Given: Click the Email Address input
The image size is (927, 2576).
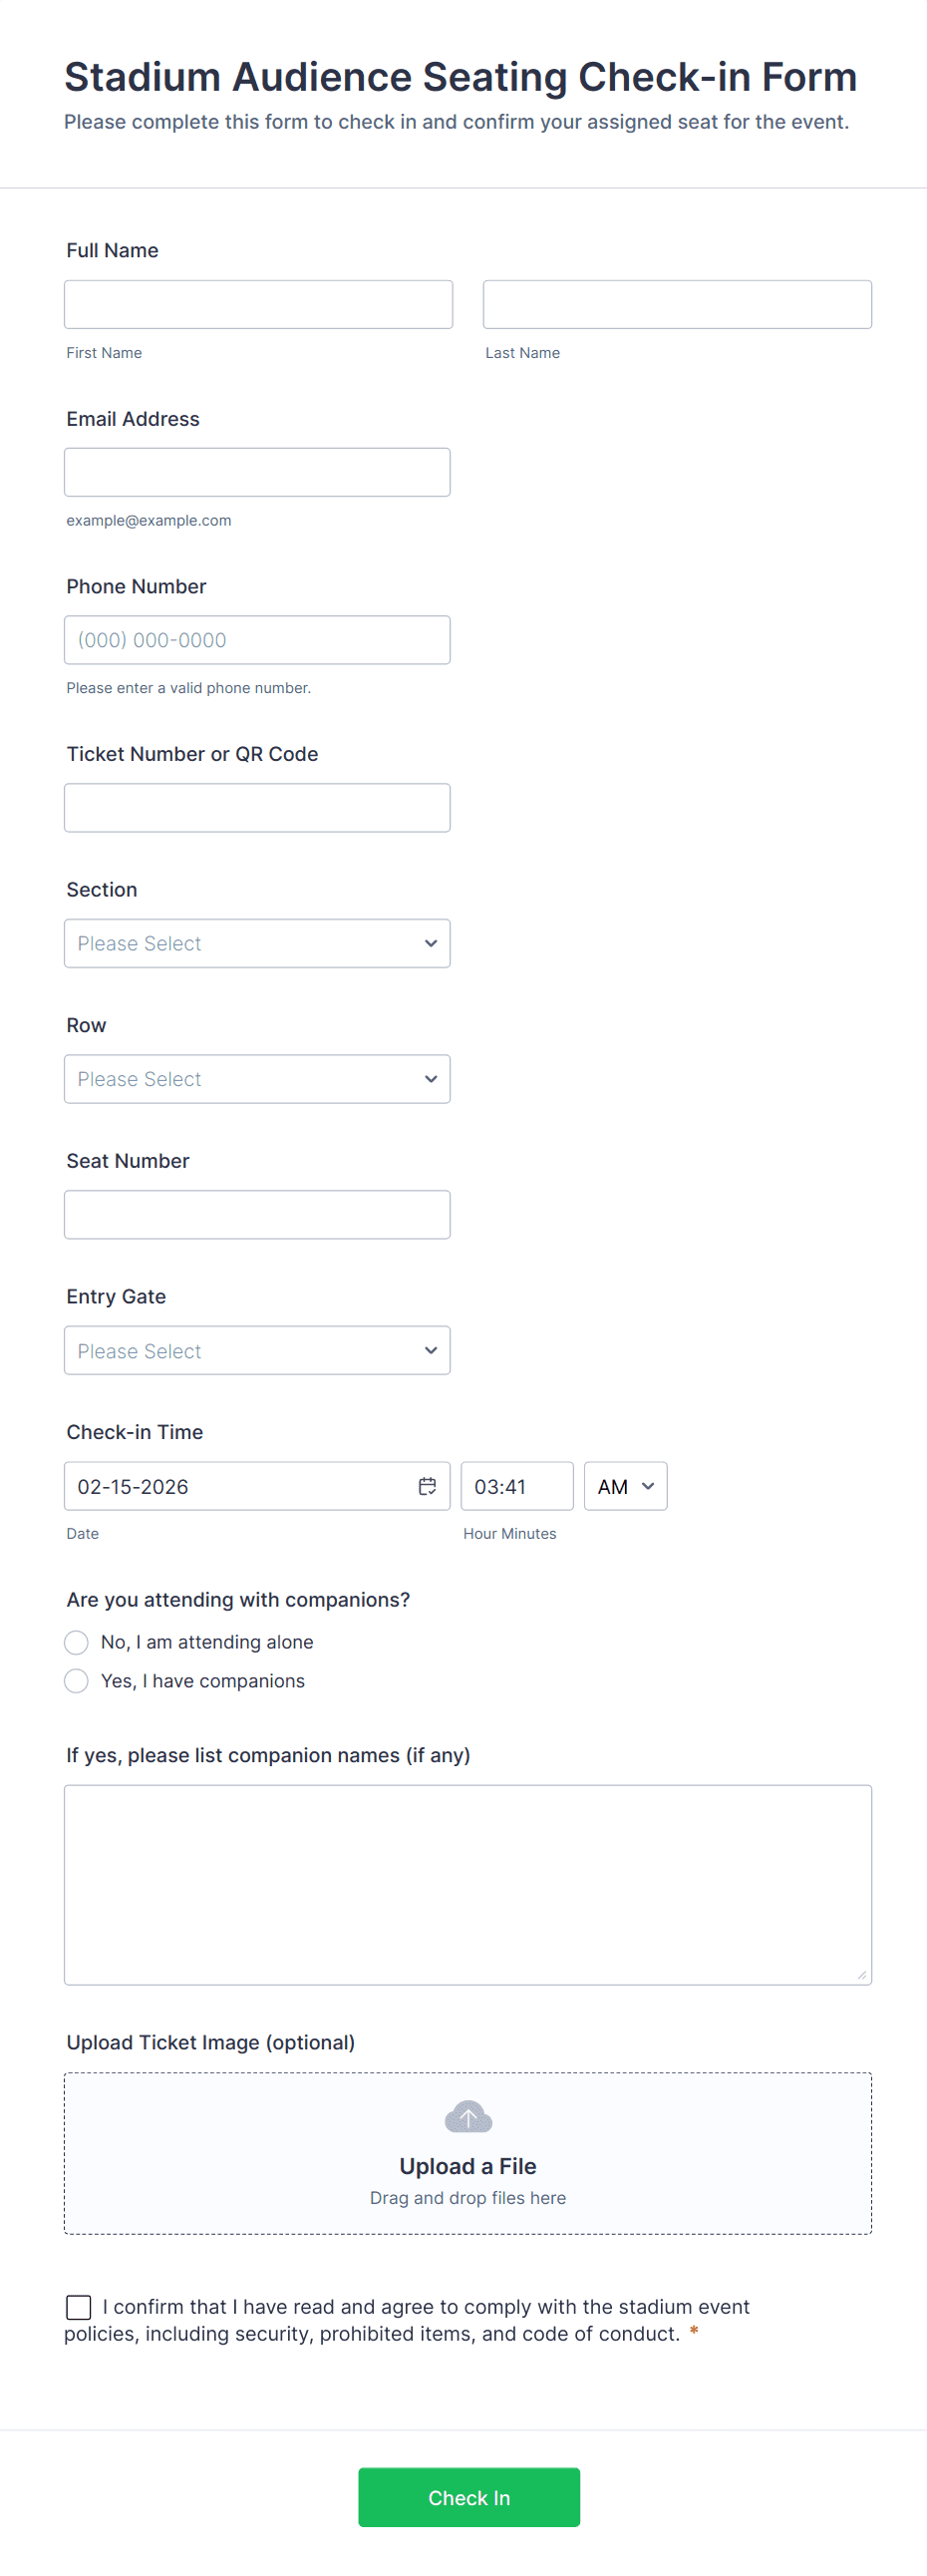Looking at the screenshot, I should click(257, 472).
